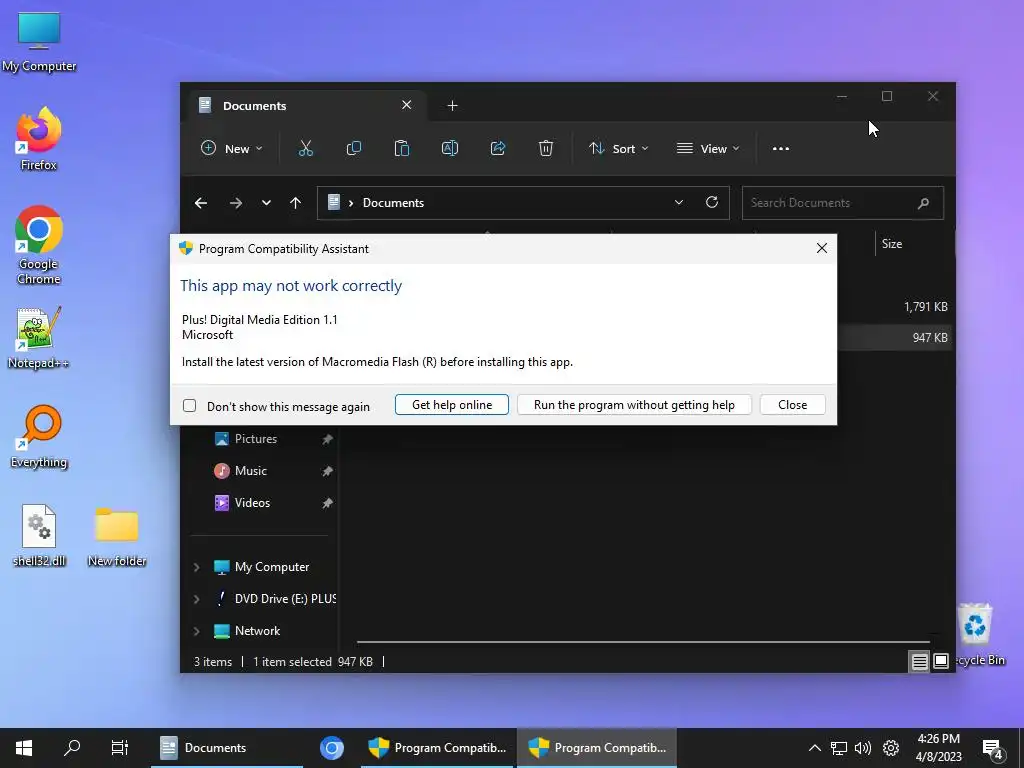Image resolution: width=1024 pixels, height=768 pixels.
Task: Open volume control in system tray
Action: click(863, 748)
